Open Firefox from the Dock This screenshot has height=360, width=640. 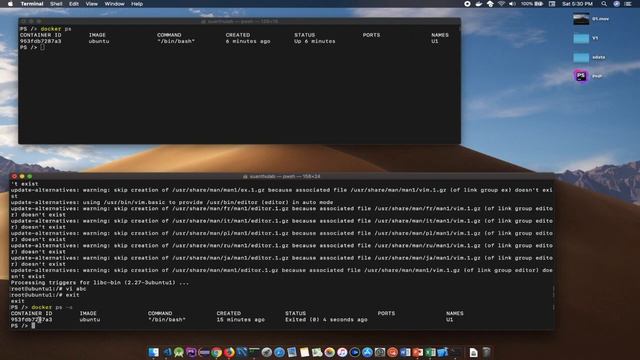click(229, 352)
